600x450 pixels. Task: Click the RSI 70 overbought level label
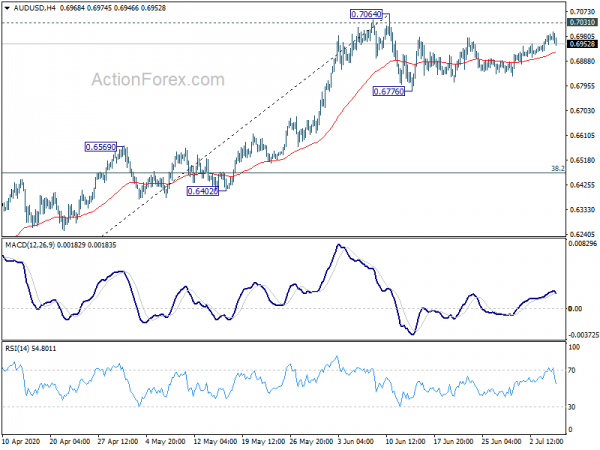click(572, 371)
